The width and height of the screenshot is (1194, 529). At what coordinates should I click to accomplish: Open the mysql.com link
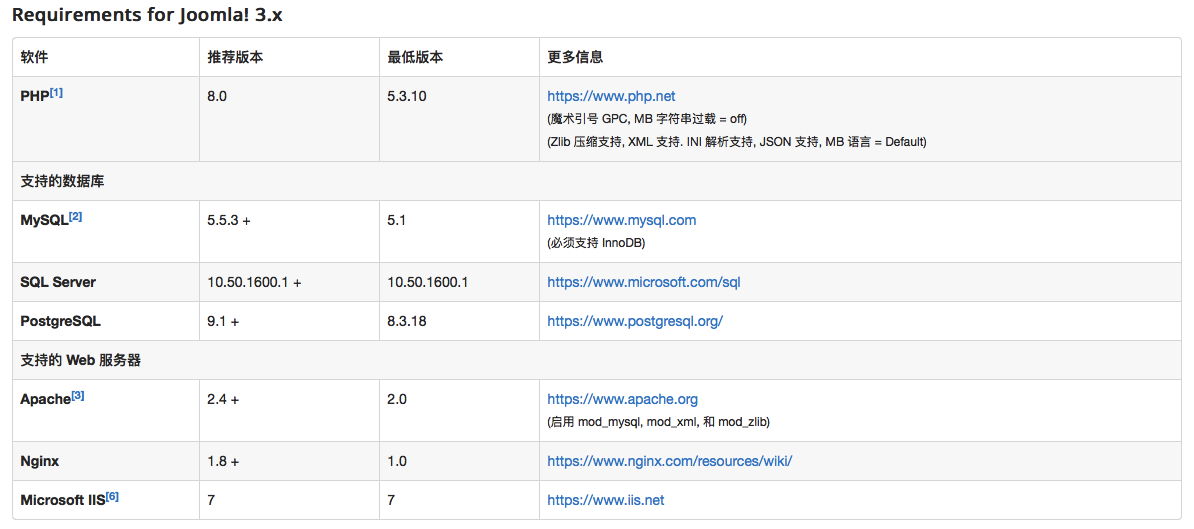tap(621, 221)
